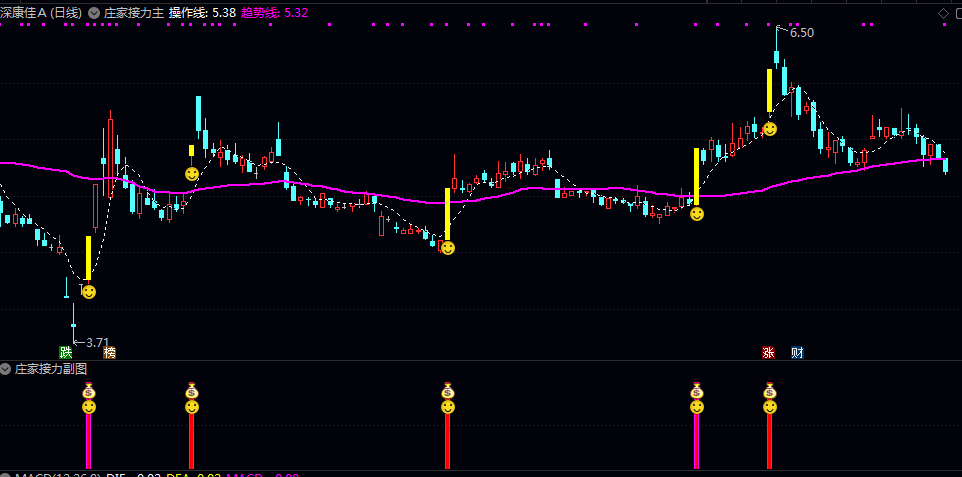This screenshot has height=477, width=962.
Task: Click the cyan candlestick at the 3.71 low
Action: (74, 325)
